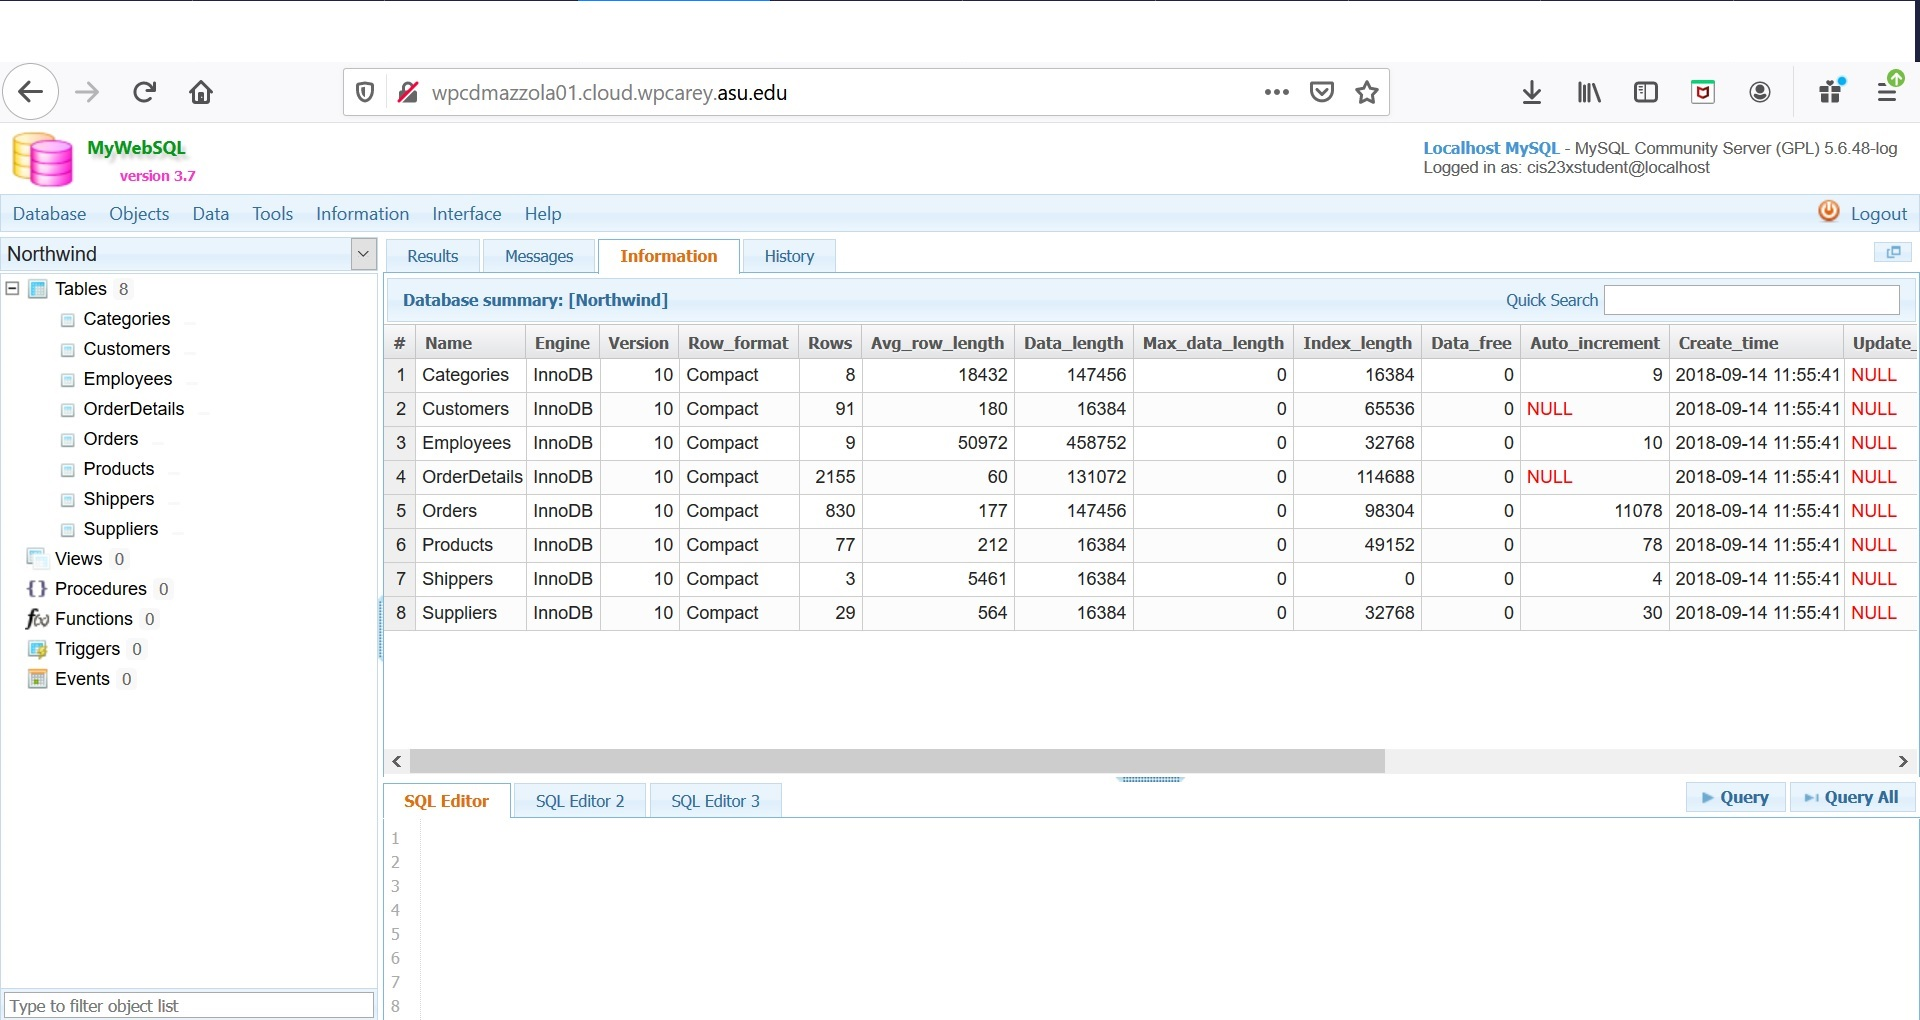Save page to Pocket icon
The width and height of the screenshot is (1920, 1020).
coord(1322,93)
